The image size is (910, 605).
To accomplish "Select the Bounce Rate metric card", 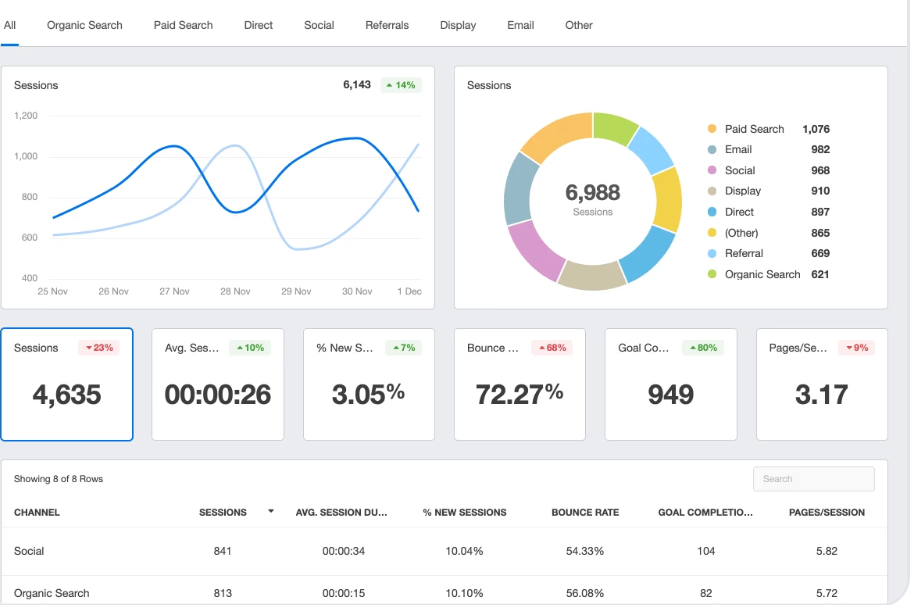I will pyautogui.click(x=519, y=384).
